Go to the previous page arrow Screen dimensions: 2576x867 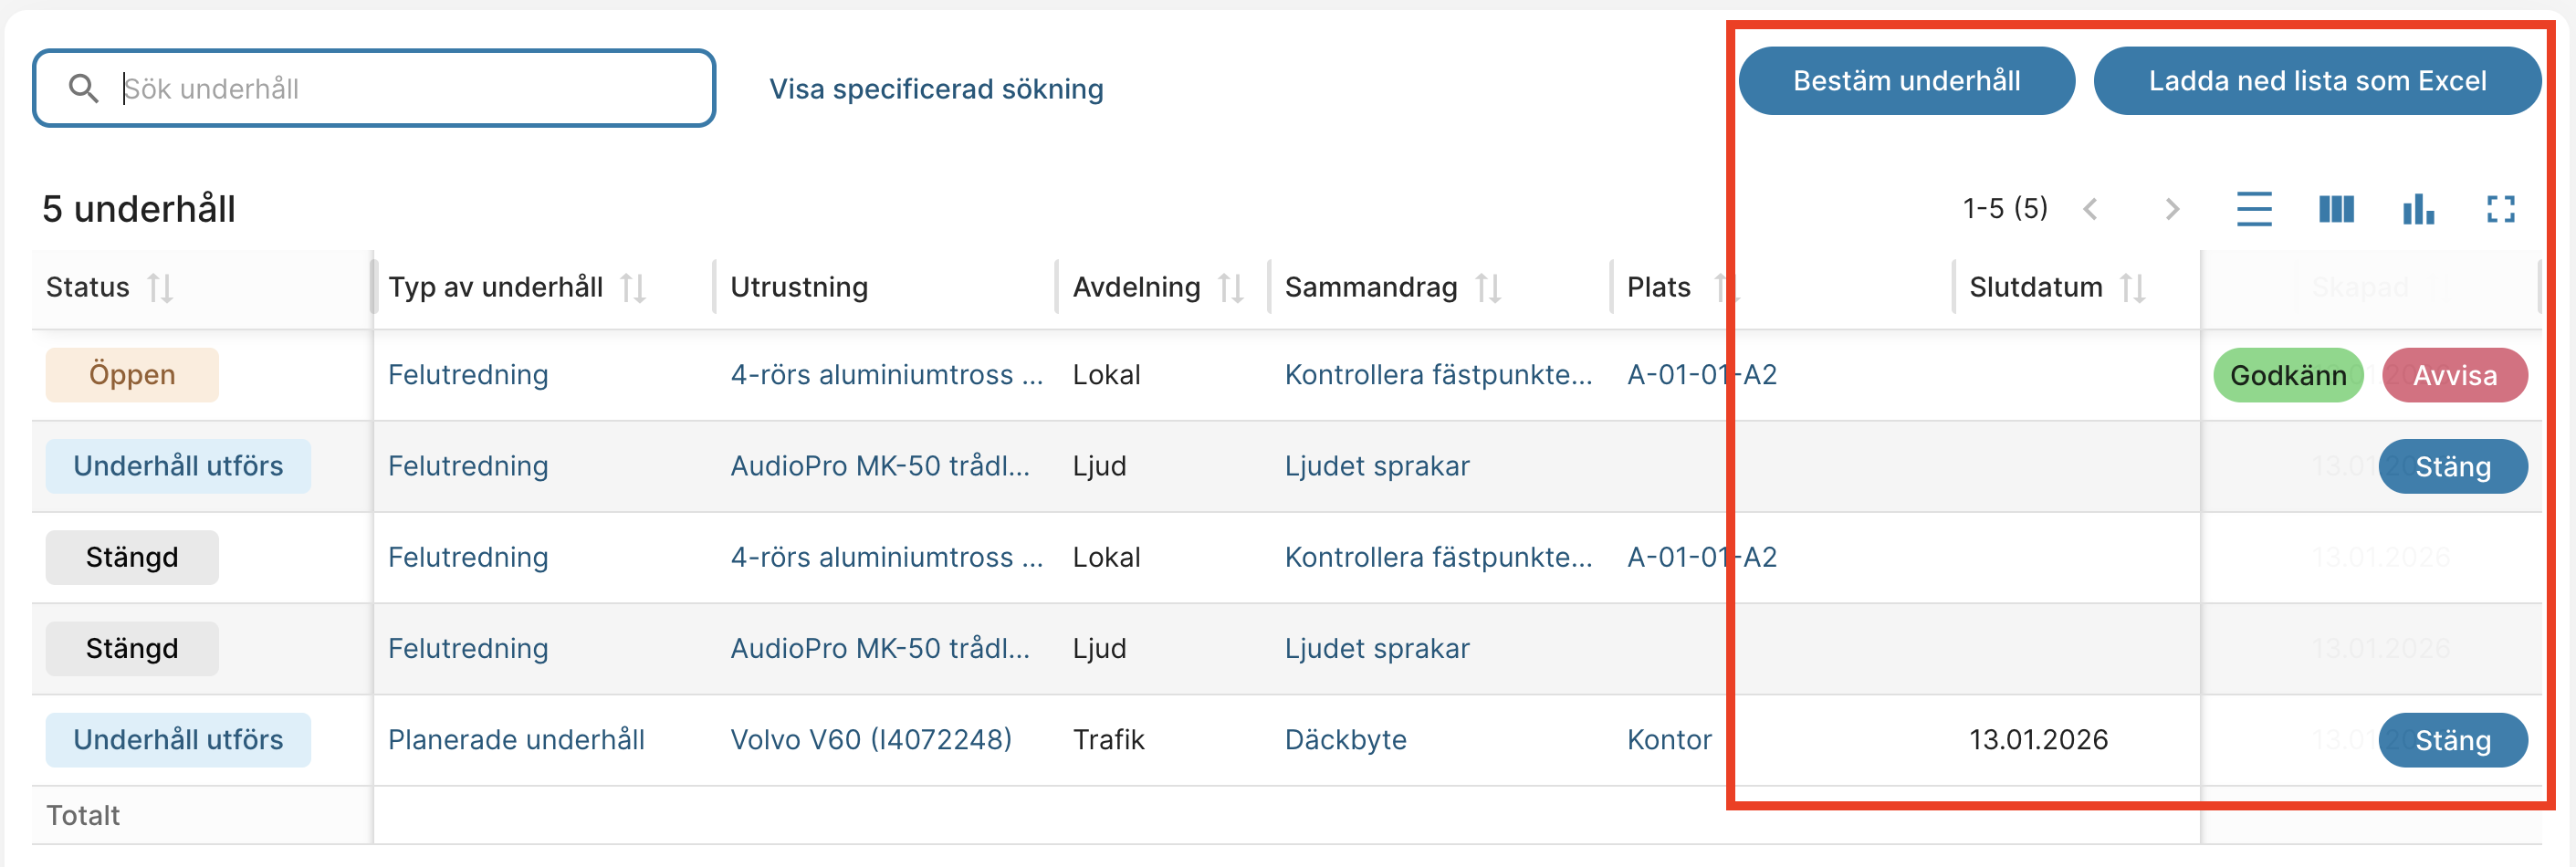(x=2090, y=209)
